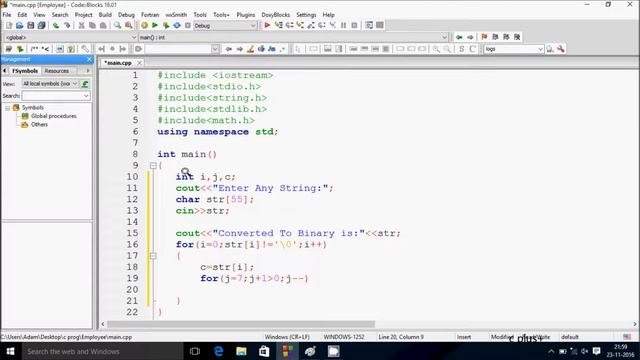Open the File menu

point(7,15)
